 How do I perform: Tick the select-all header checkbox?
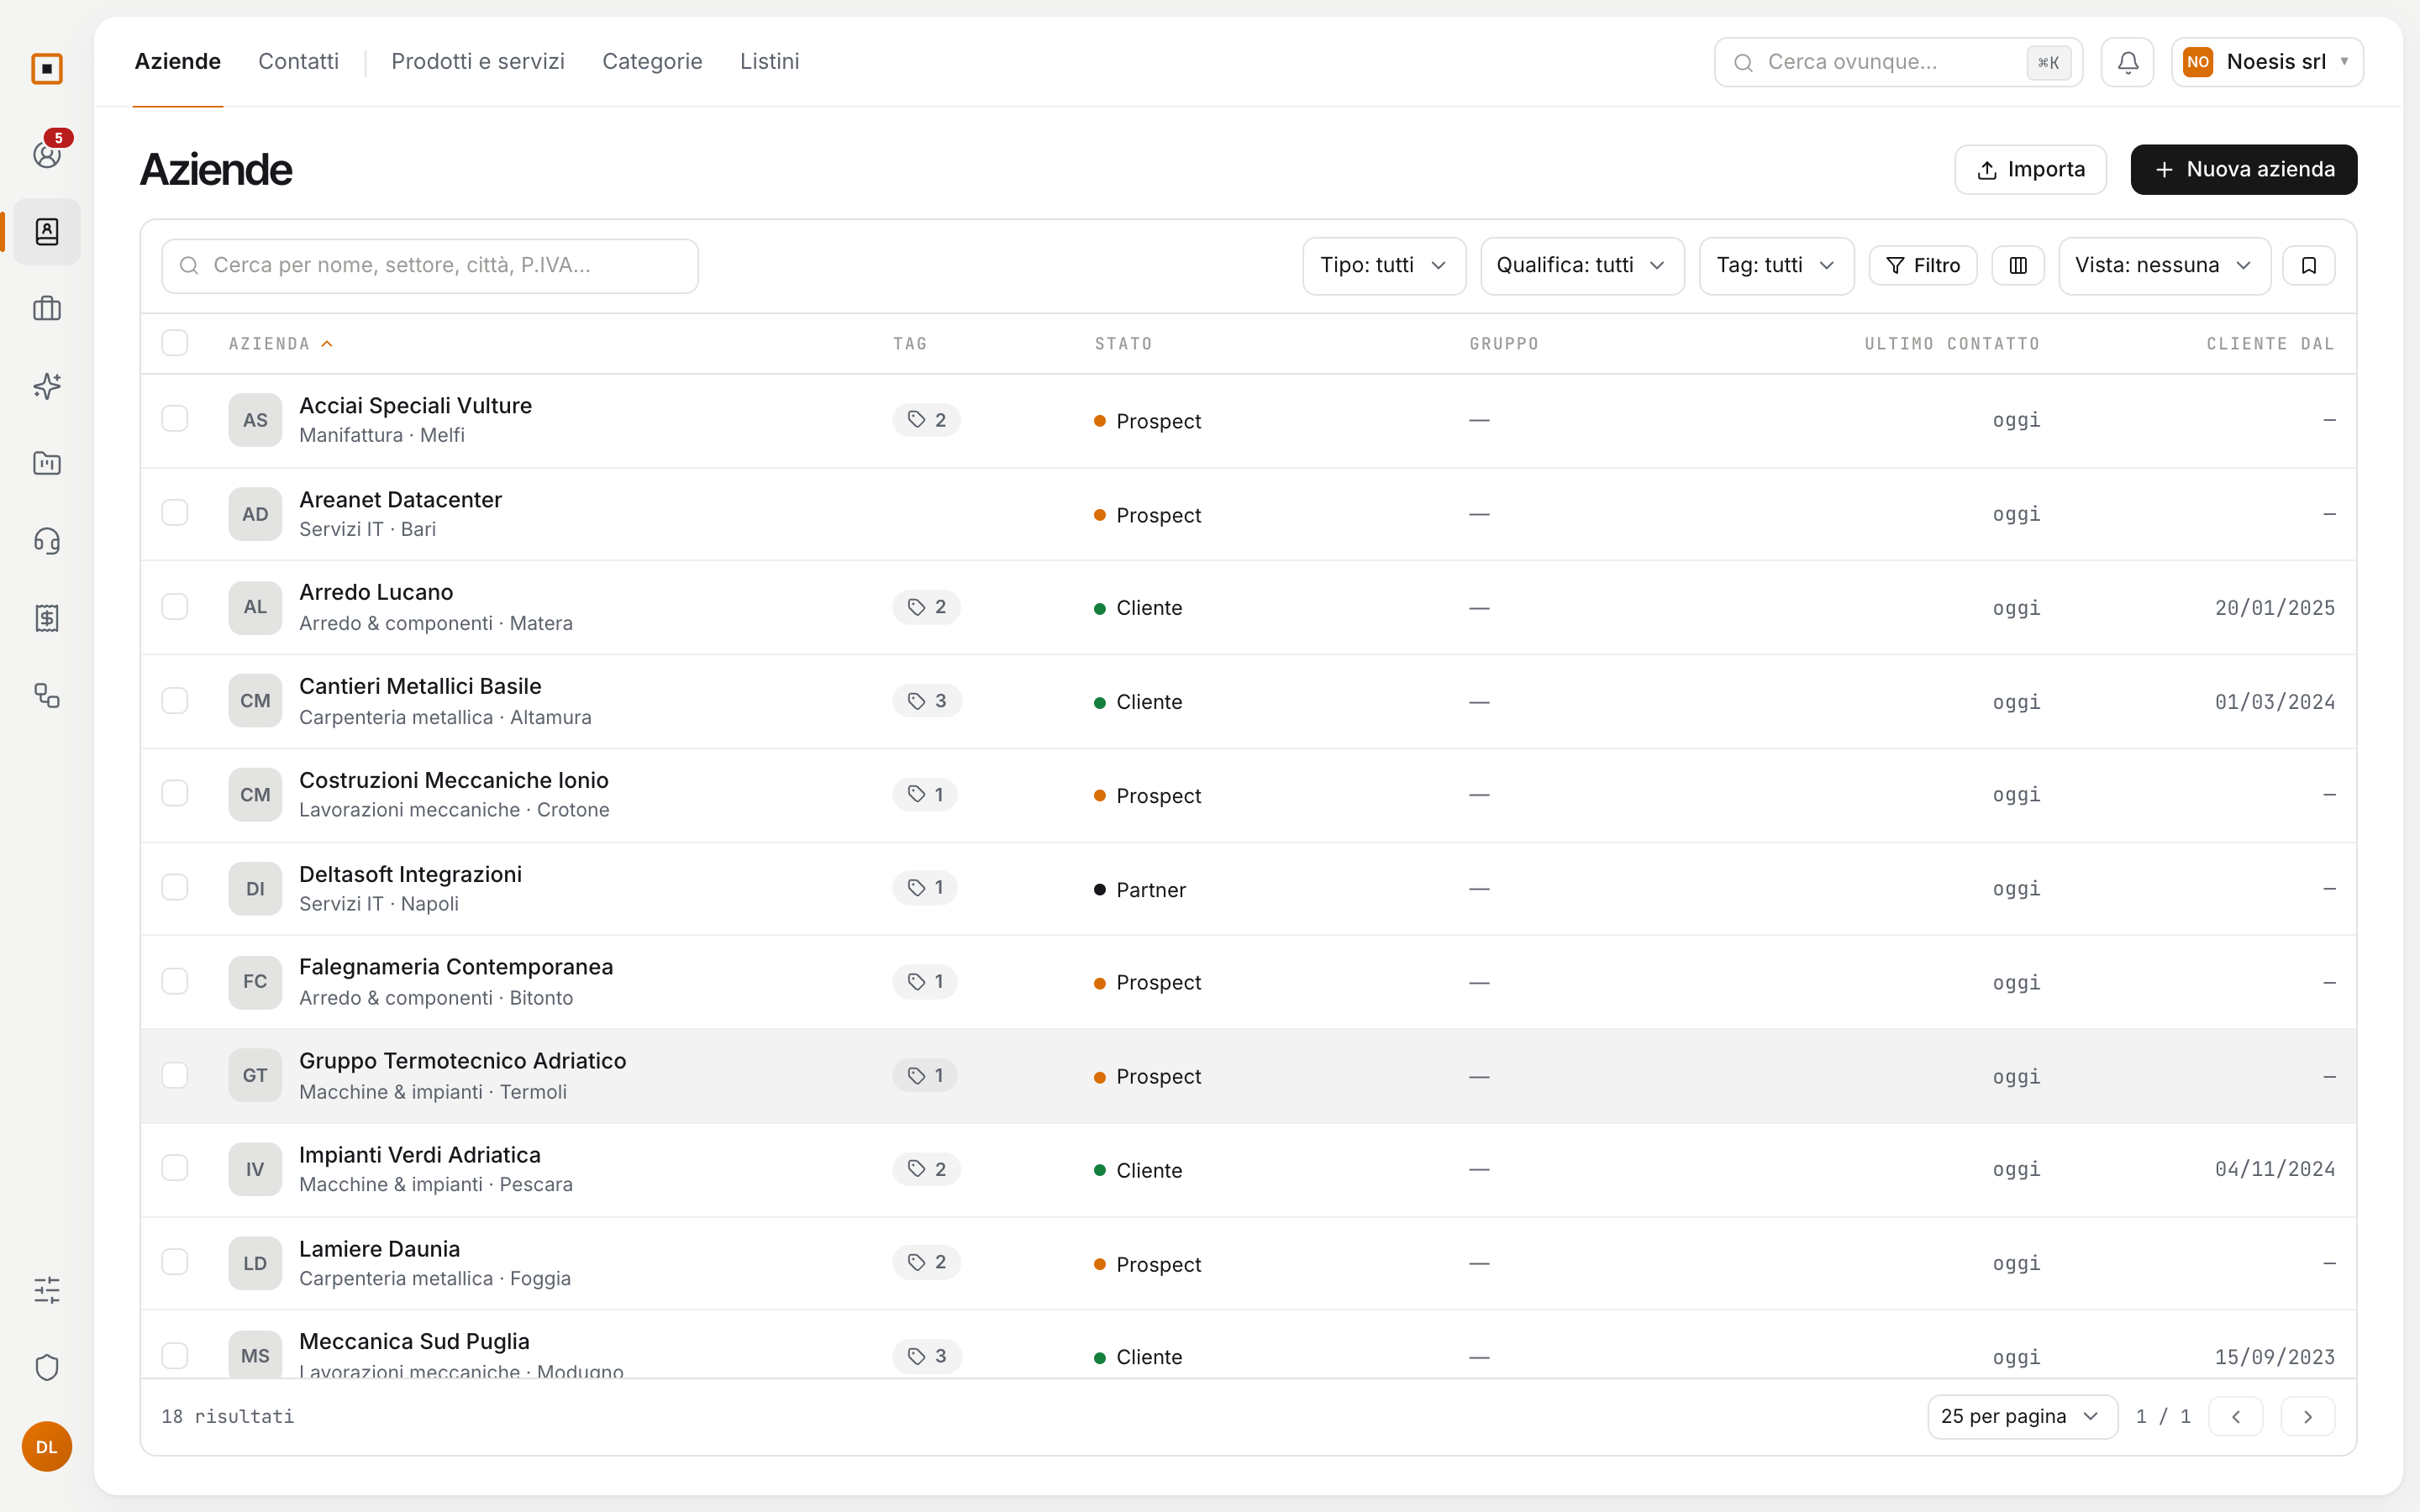175,343
